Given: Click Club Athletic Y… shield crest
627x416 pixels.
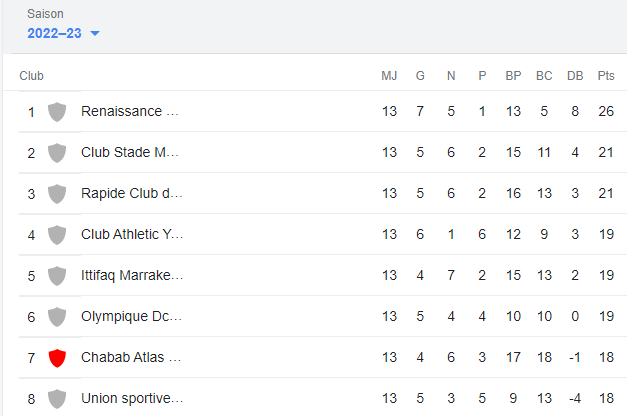Looking at the screenshot, I should tap(57, 235).
